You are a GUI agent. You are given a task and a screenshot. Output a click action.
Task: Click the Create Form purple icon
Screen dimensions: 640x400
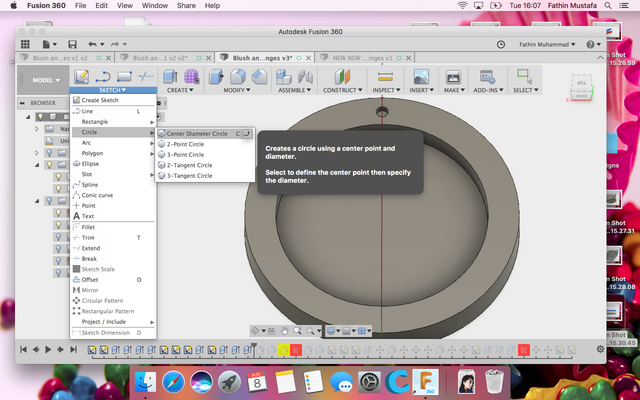pyautogui.click(x=191, y=76)
